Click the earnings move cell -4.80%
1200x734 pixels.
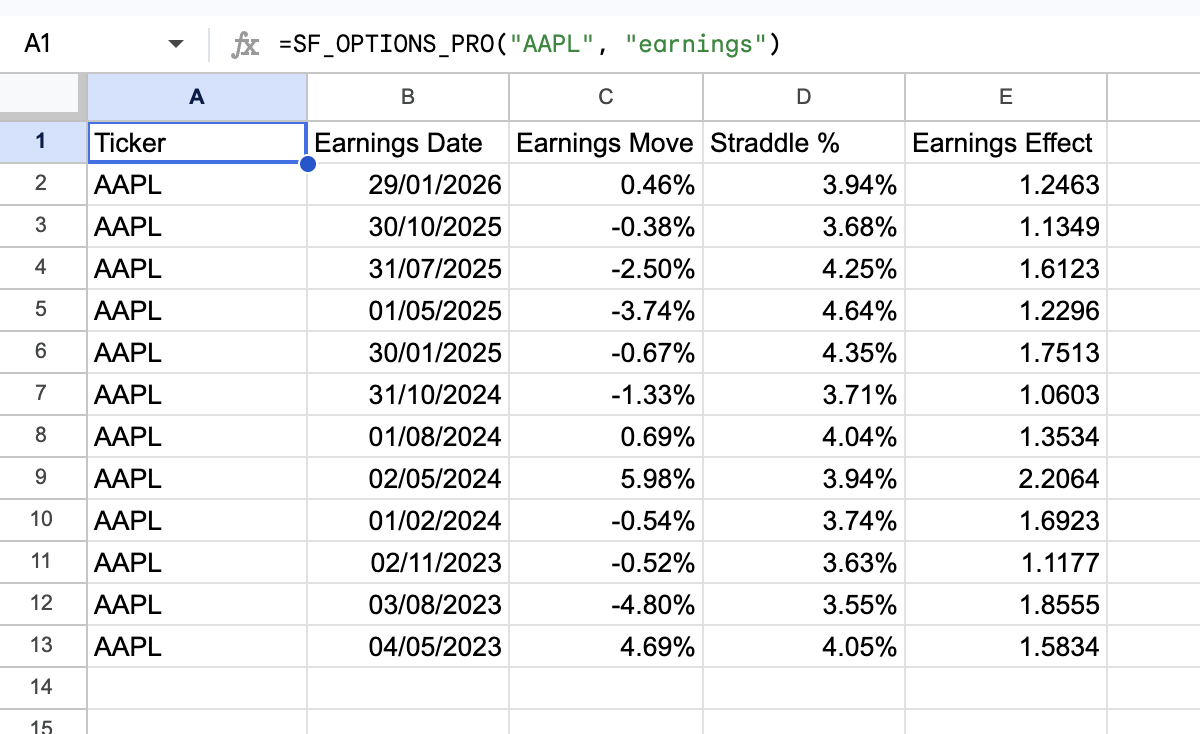(606, 604)
